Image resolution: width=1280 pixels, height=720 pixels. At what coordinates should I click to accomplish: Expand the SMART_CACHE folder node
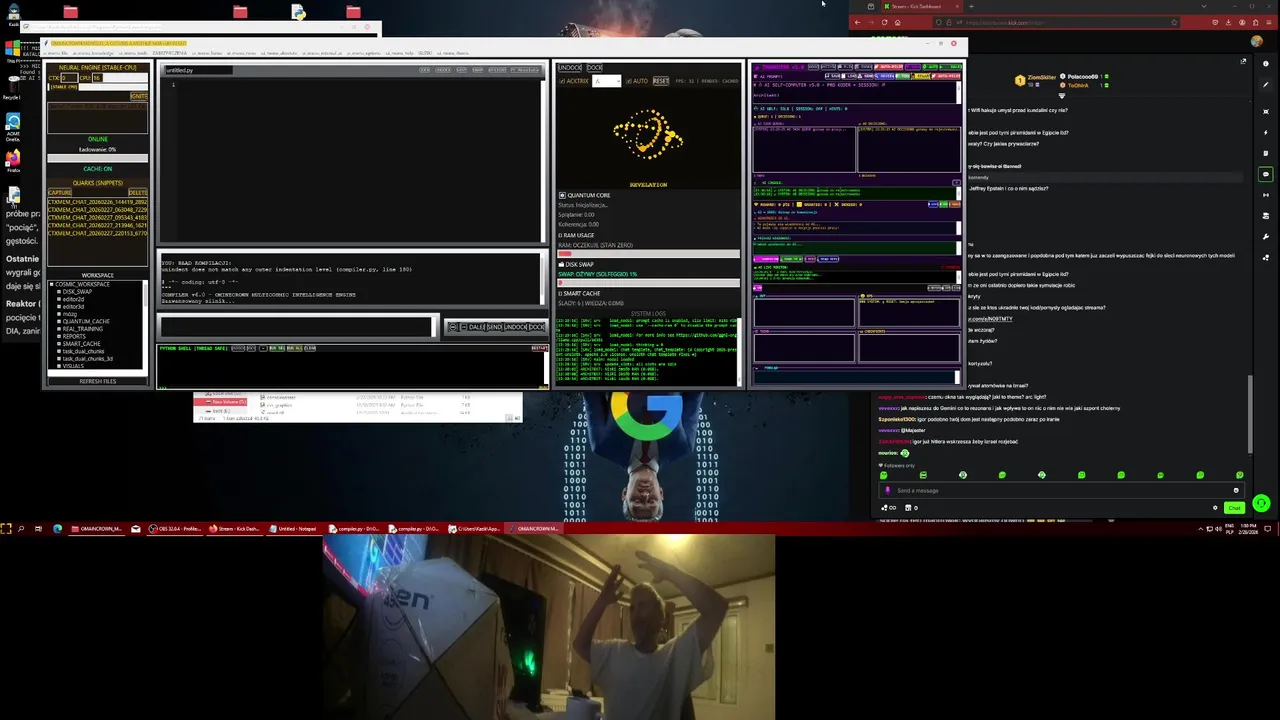59,343
